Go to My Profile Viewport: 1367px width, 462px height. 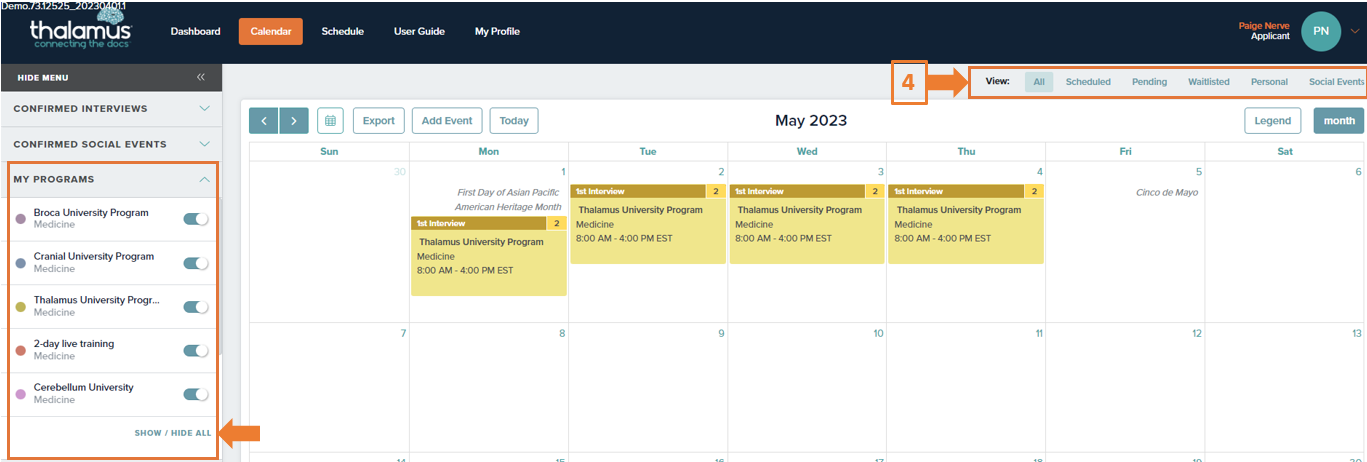497,31
